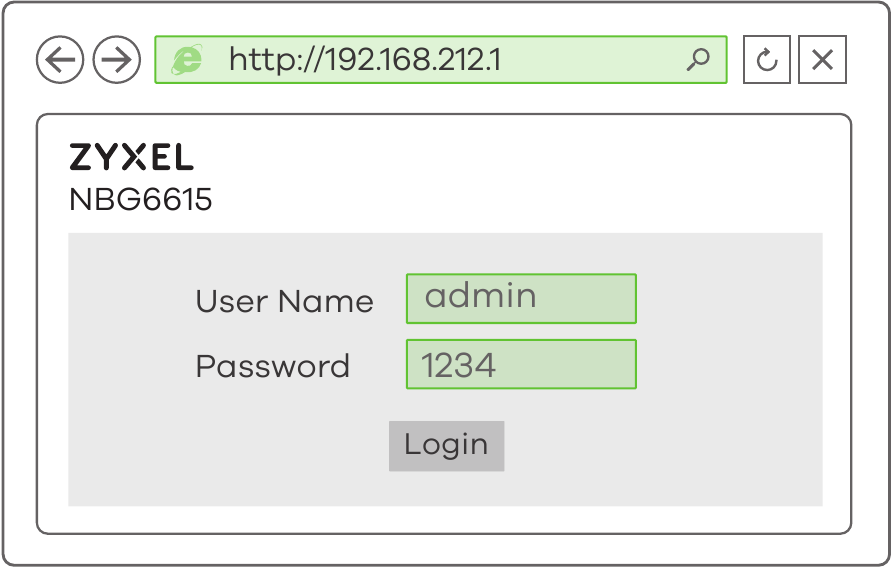
Task: Select the http://192.168.212.1 URL text
Action: tap(365, 60)
